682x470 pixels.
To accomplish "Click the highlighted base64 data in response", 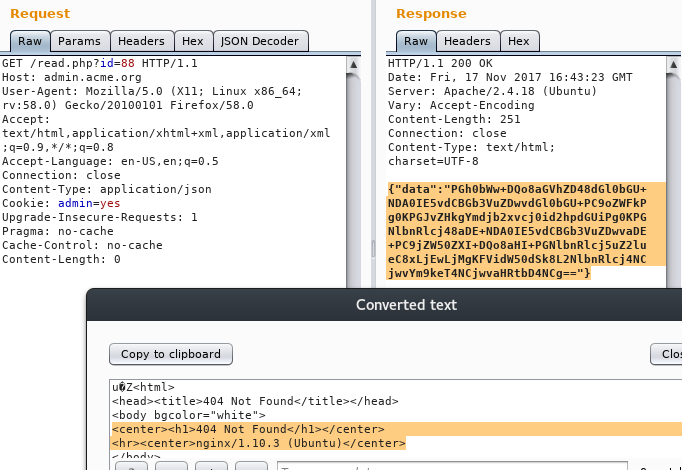I will [526, 231].
